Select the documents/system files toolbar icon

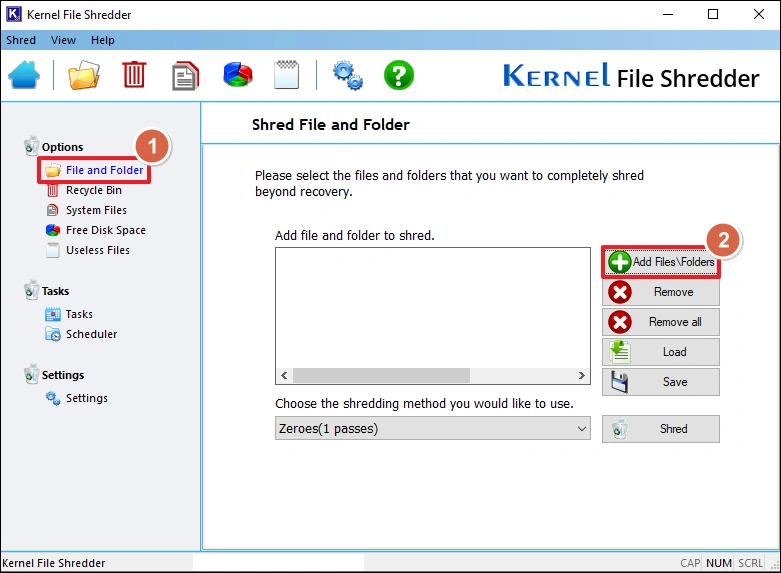[x=185, y=76]
